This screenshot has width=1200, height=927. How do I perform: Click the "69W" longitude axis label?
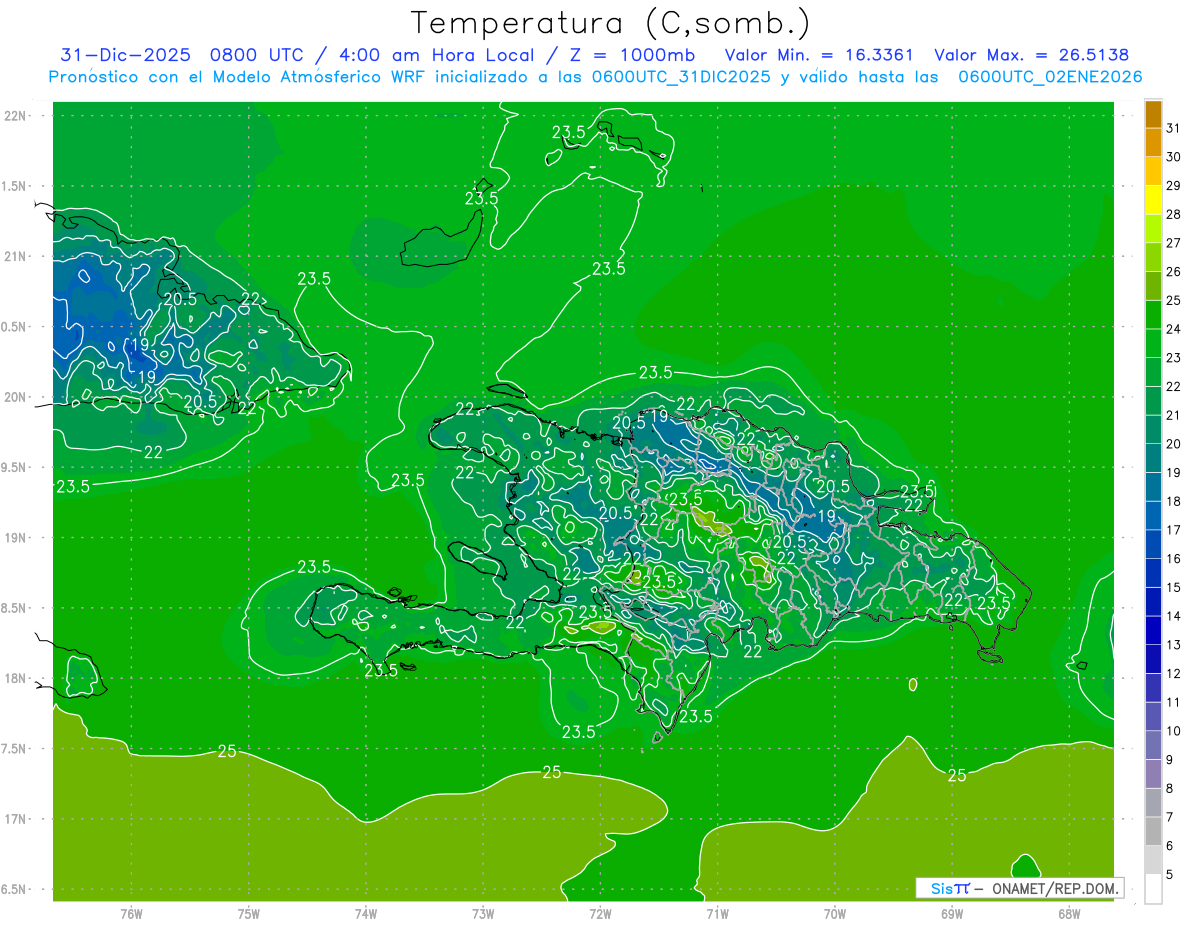pyautogui.click(x=952, y=913)
